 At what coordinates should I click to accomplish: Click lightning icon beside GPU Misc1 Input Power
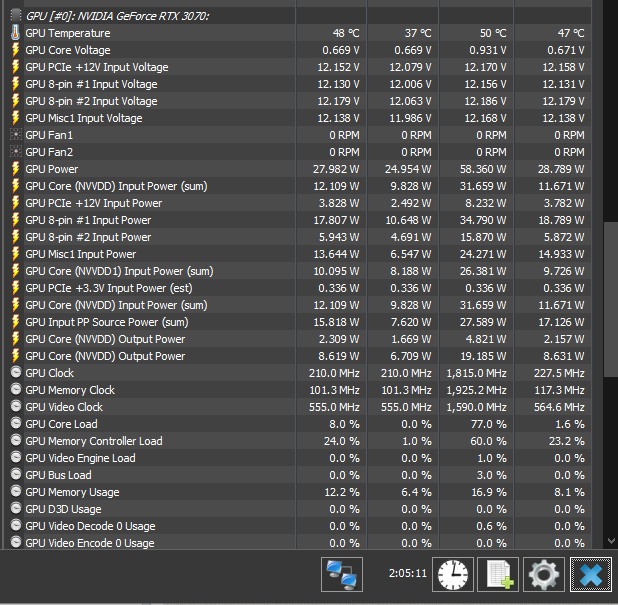tap(15, 254)
